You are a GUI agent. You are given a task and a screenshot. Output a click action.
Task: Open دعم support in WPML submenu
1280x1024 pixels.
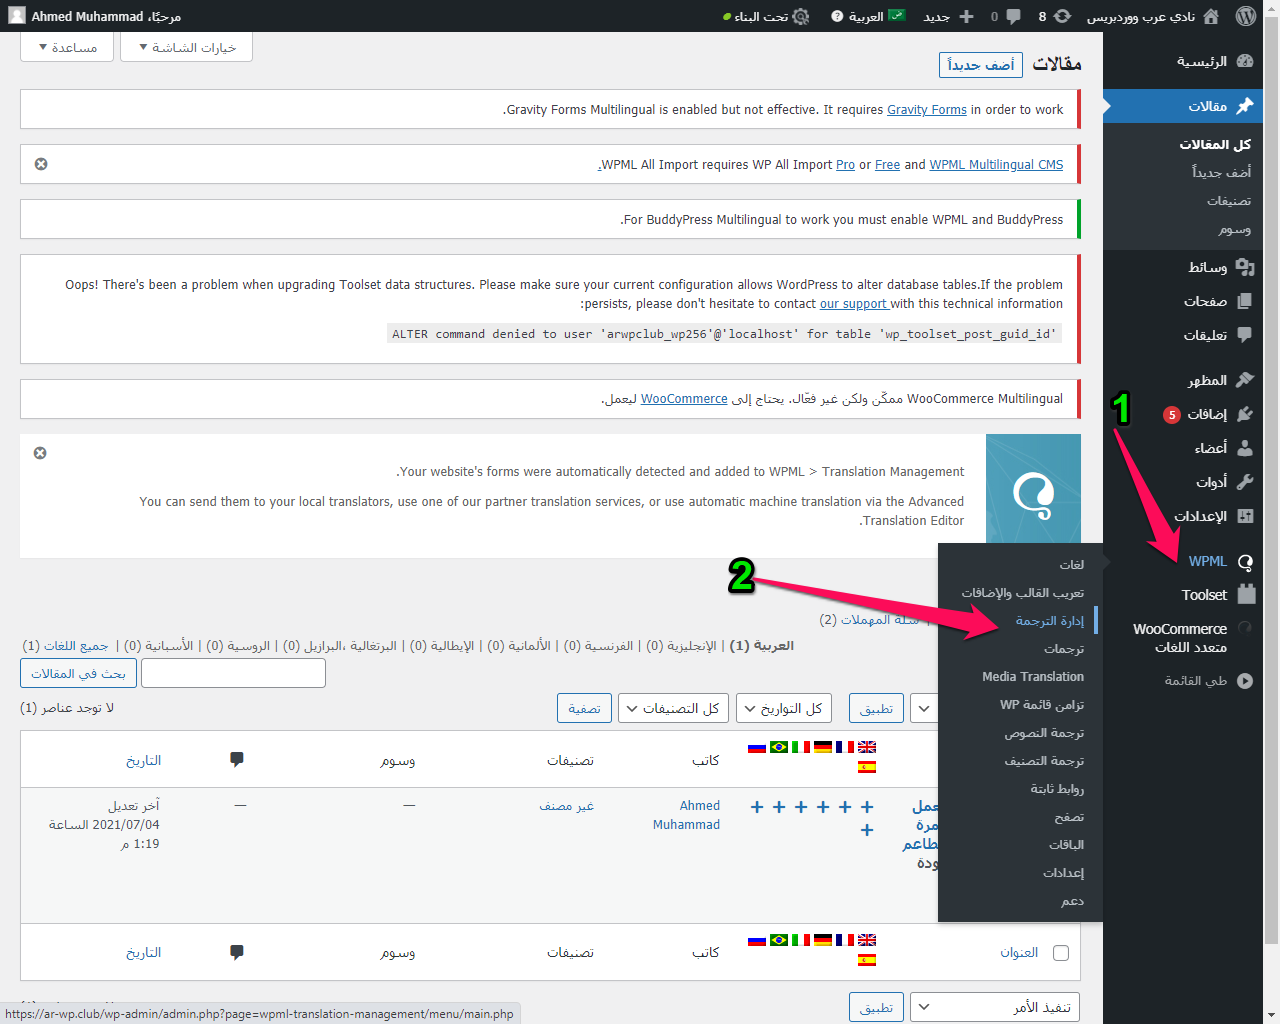click(x=1020, y=900)
